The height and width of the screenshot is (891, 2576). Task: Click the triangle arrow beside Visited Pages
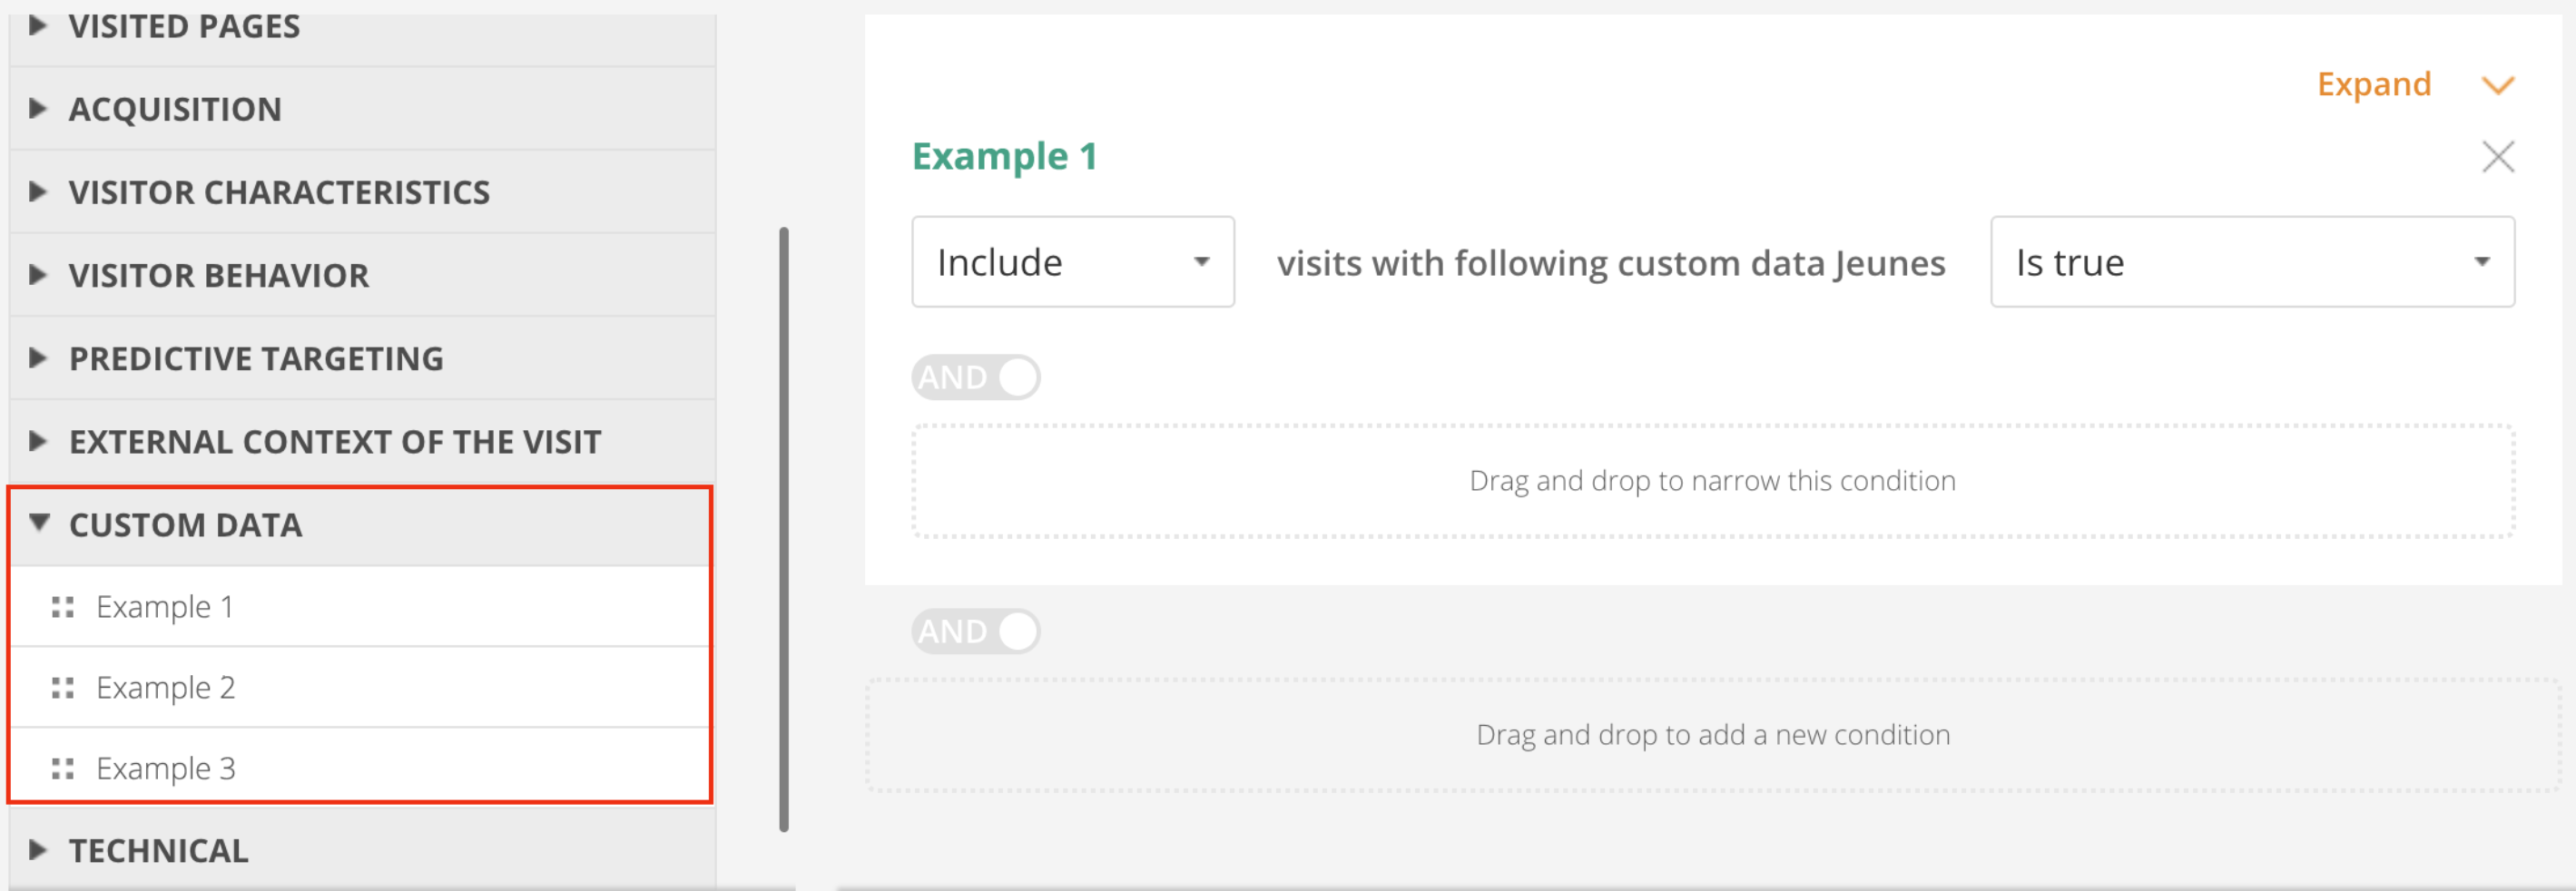[x=38, y=26]
